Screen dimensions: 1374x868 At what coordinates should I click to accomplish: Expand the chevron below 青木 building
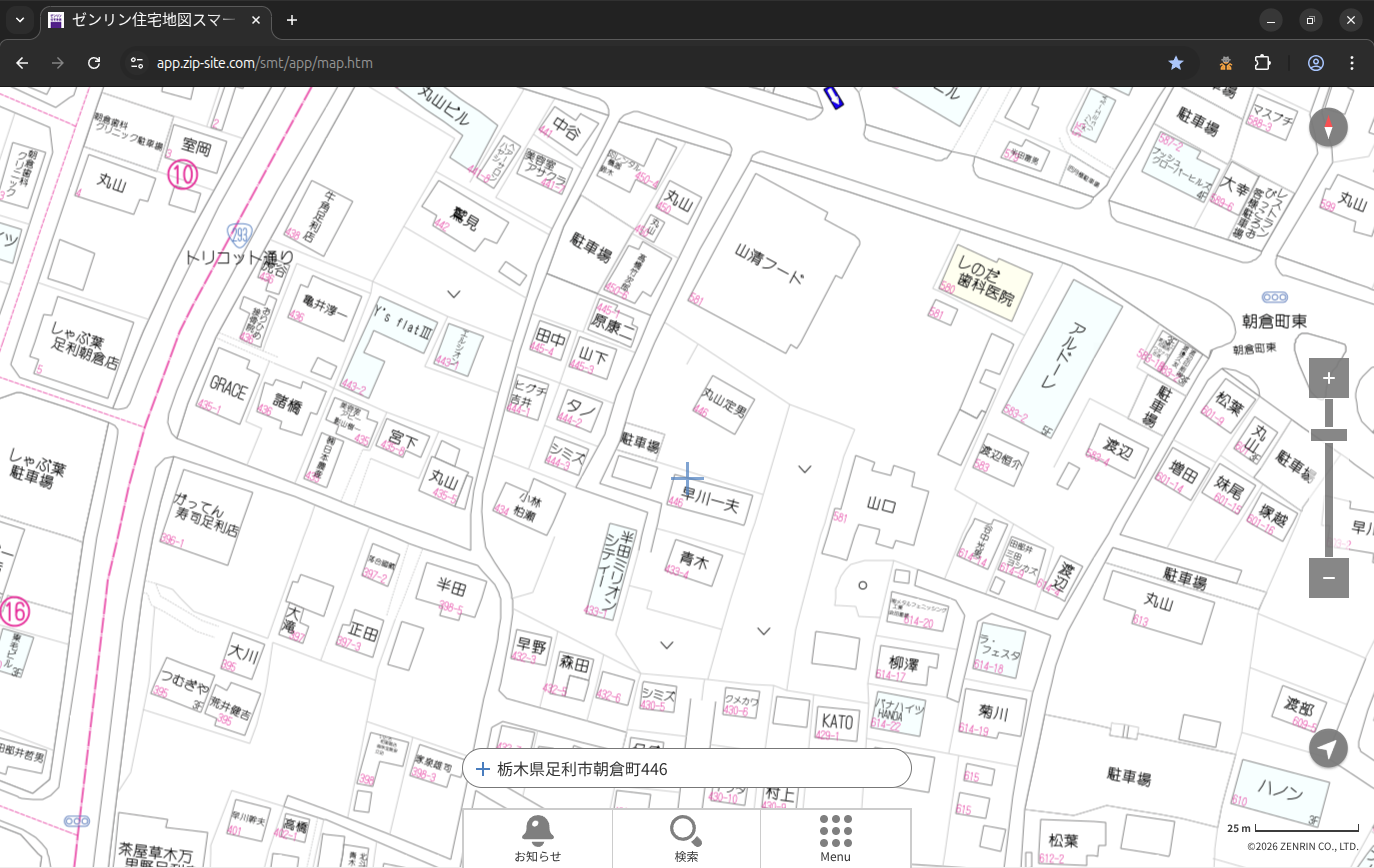click(x=667, y=645)
